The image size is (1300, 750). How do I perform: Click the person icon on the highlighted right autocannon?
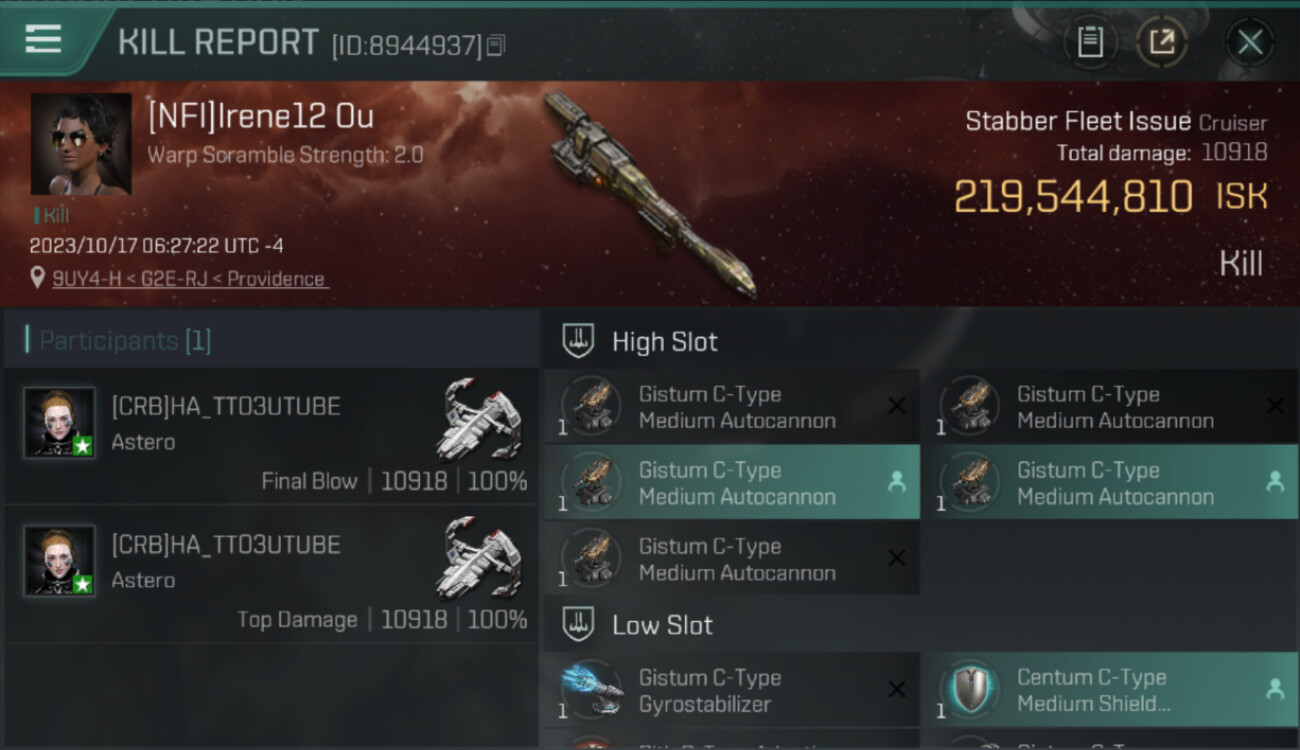click(x=1275, y=482)
